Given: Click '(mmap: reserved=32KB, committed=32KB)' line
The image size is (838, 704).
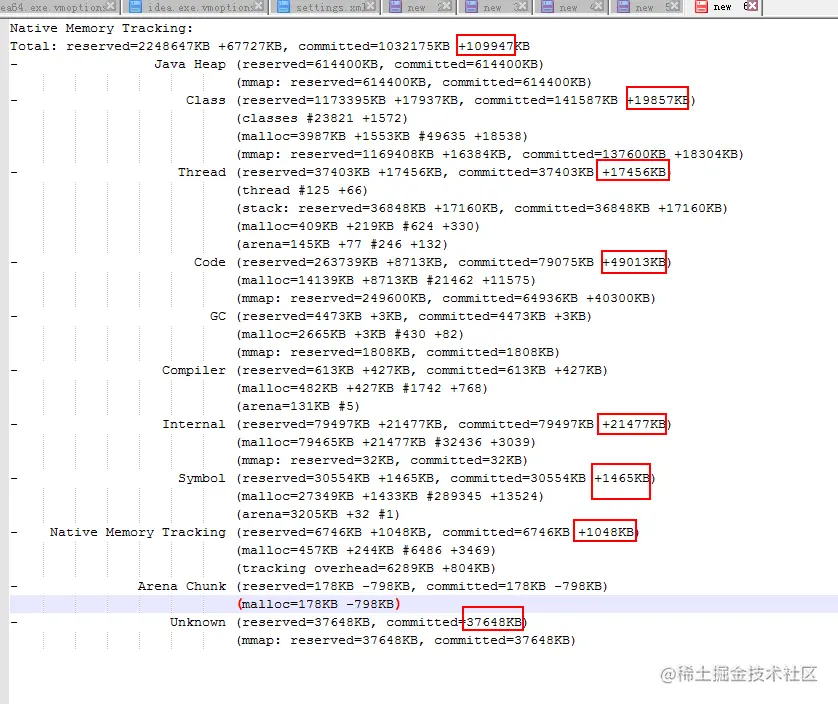Looking at the screenshot, I should (382, 460).
